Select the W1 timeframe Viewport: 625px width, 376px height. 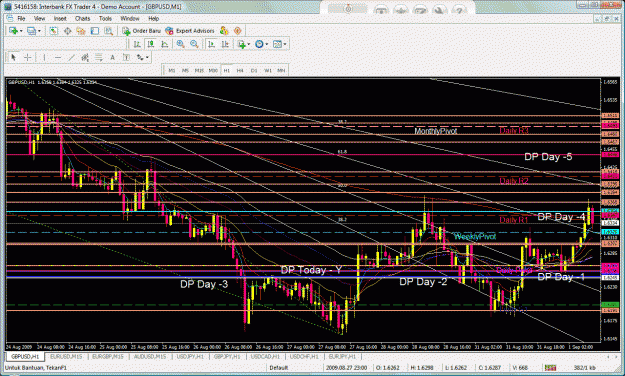tap(268, 71)
